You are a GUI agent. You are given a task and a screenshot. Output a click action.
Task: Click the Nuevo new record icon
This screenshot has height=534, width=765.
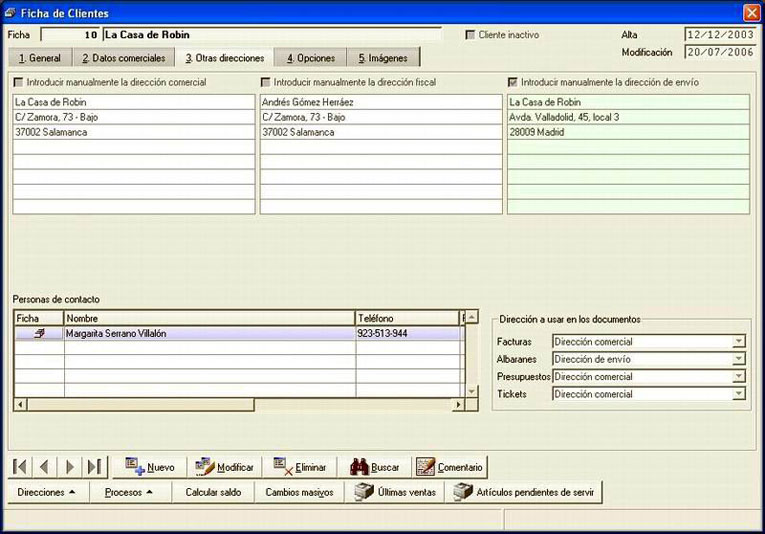pos(135,466)
